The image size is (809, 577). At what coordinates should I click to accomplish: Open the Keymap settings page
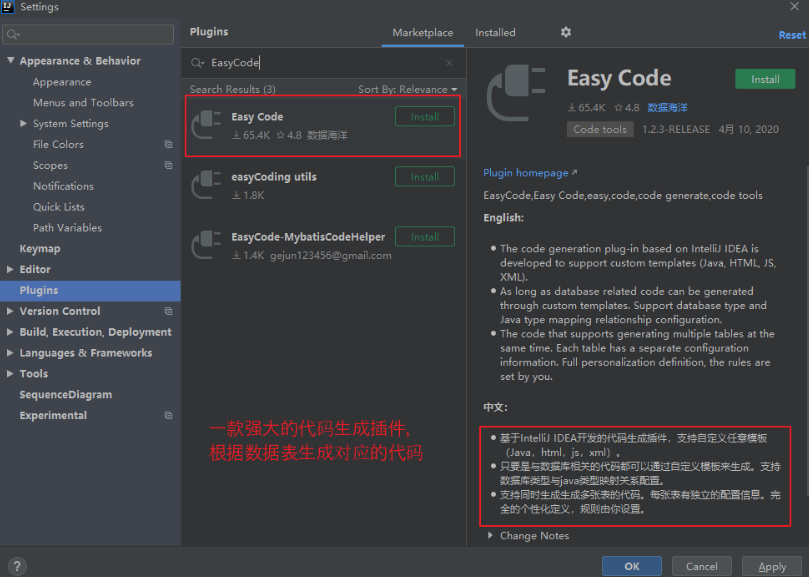point(40,249)
